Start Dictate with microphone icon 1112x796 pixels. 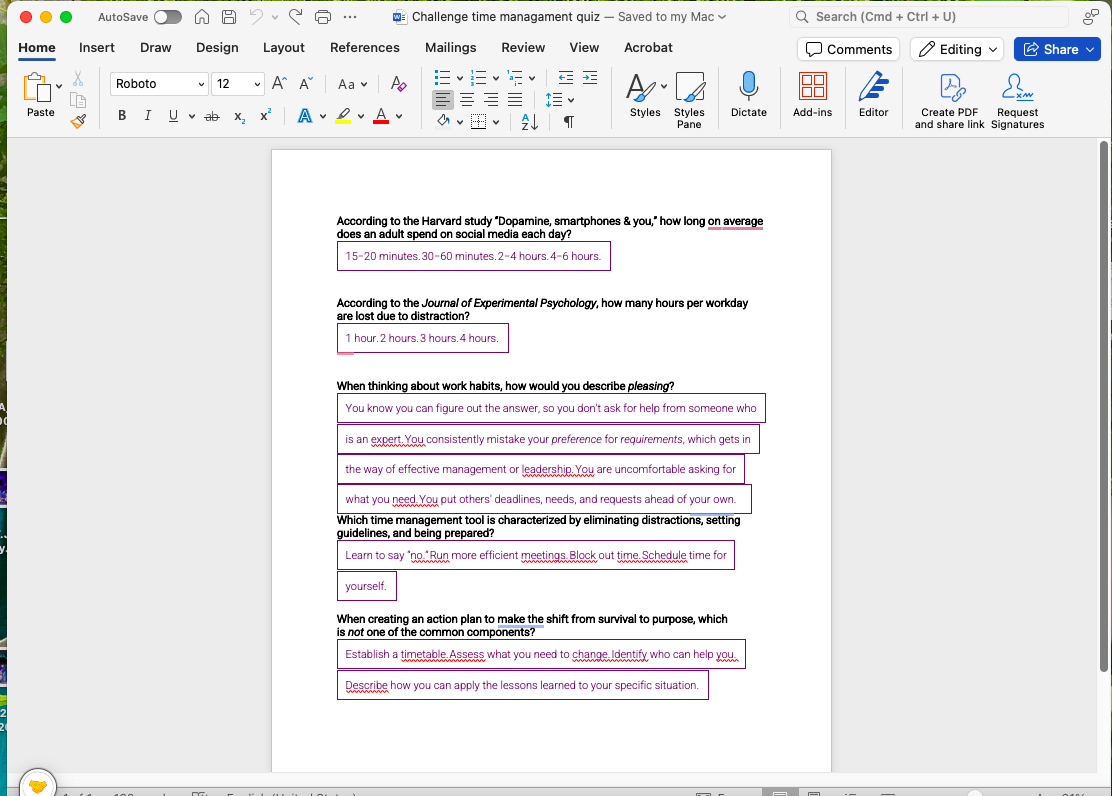point(748,94)
